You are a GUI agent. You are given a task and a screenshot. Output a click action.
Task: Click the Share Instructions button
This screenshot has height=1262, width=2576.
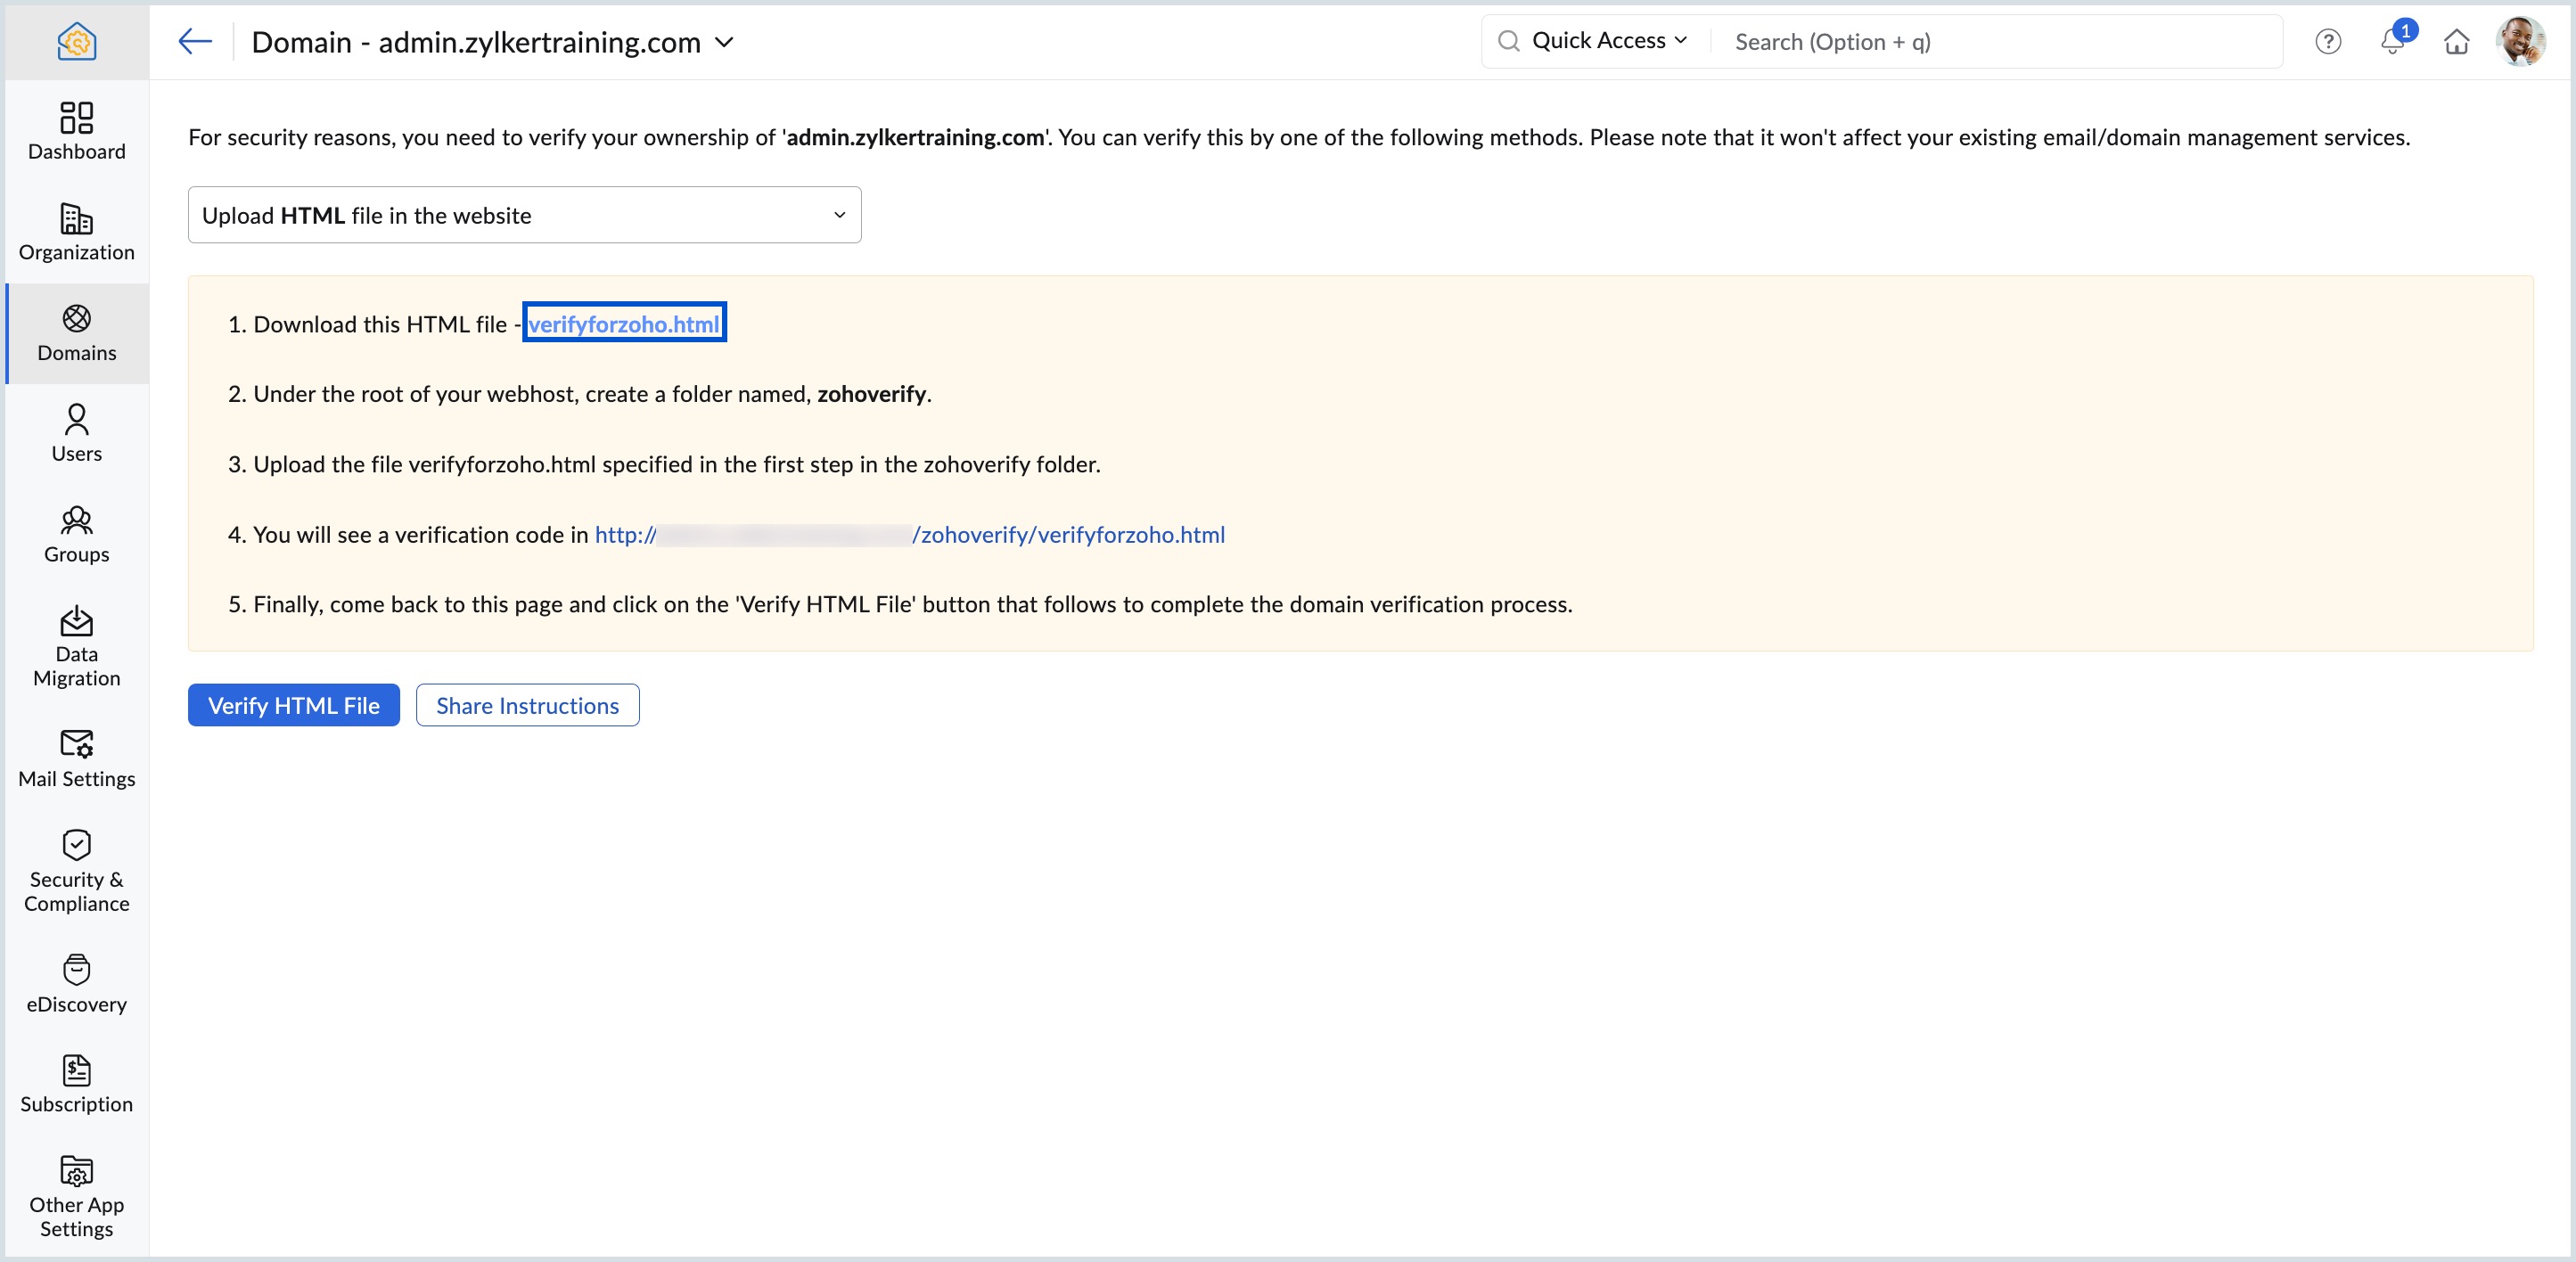(x=527, y=705)
